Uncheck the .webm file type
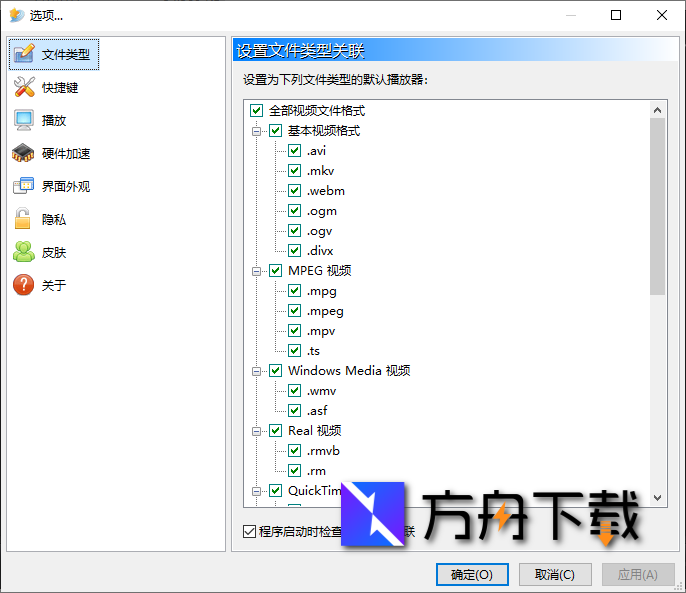Screen dimensions: 686x593 [x=294, y=190]
